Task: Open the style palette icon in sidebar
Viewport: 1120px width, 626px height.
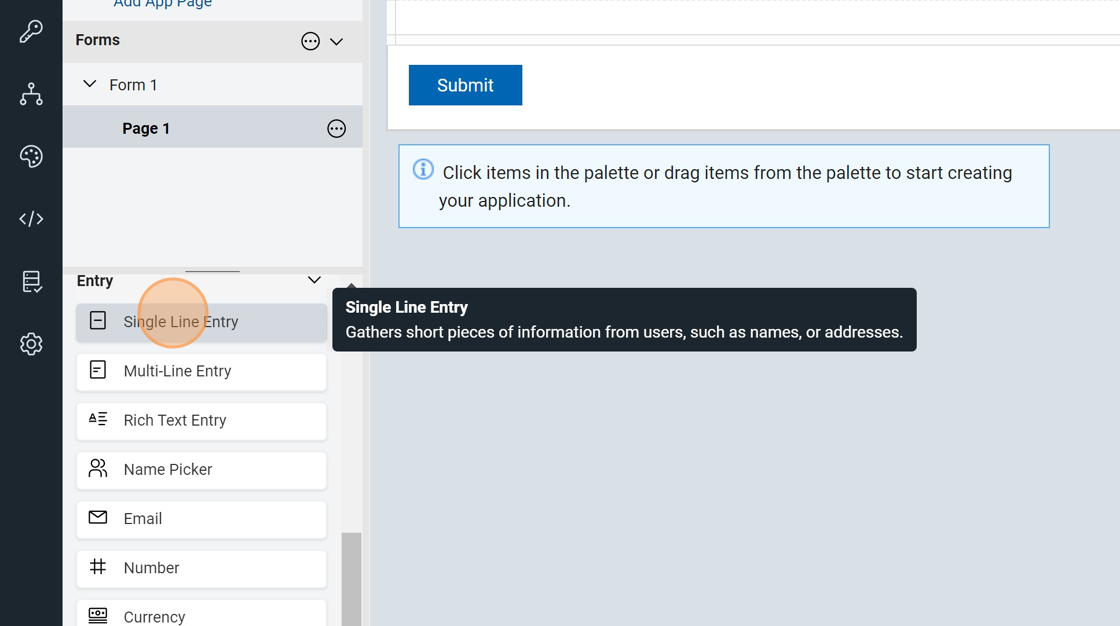Action: coord(31,156)
